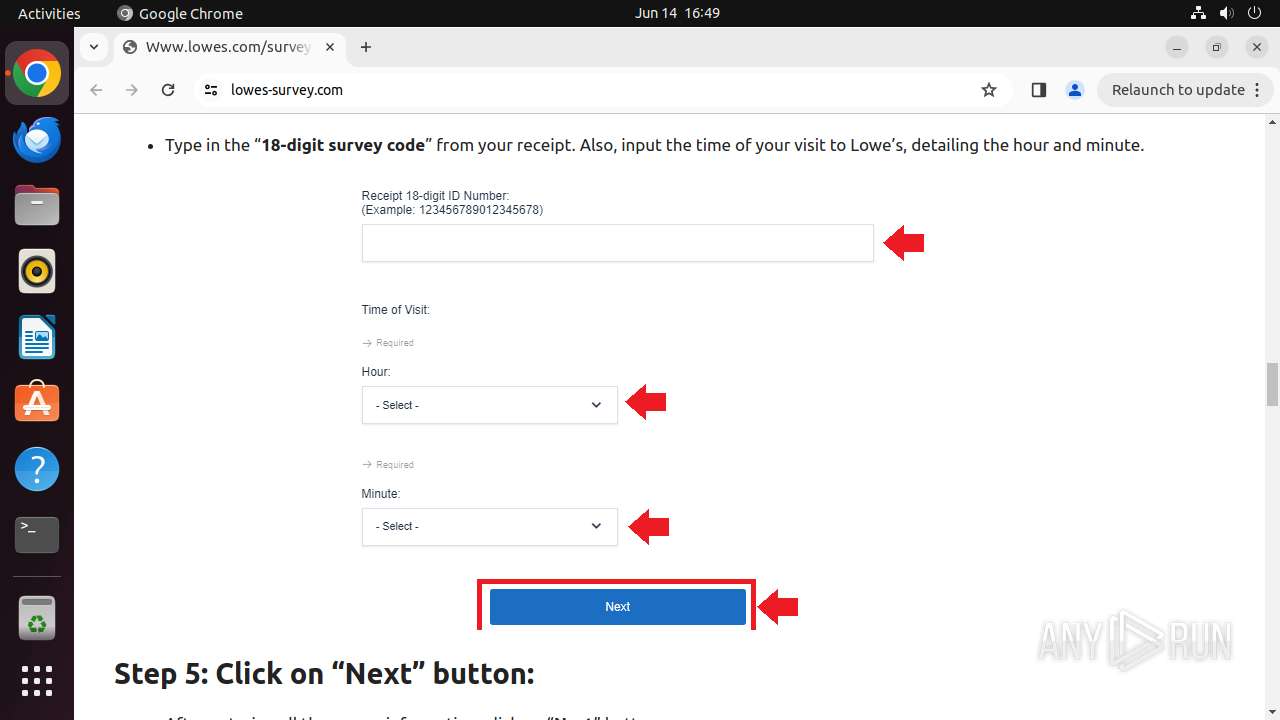
Task: View site information icon in address bar
Action: (210, 90)
